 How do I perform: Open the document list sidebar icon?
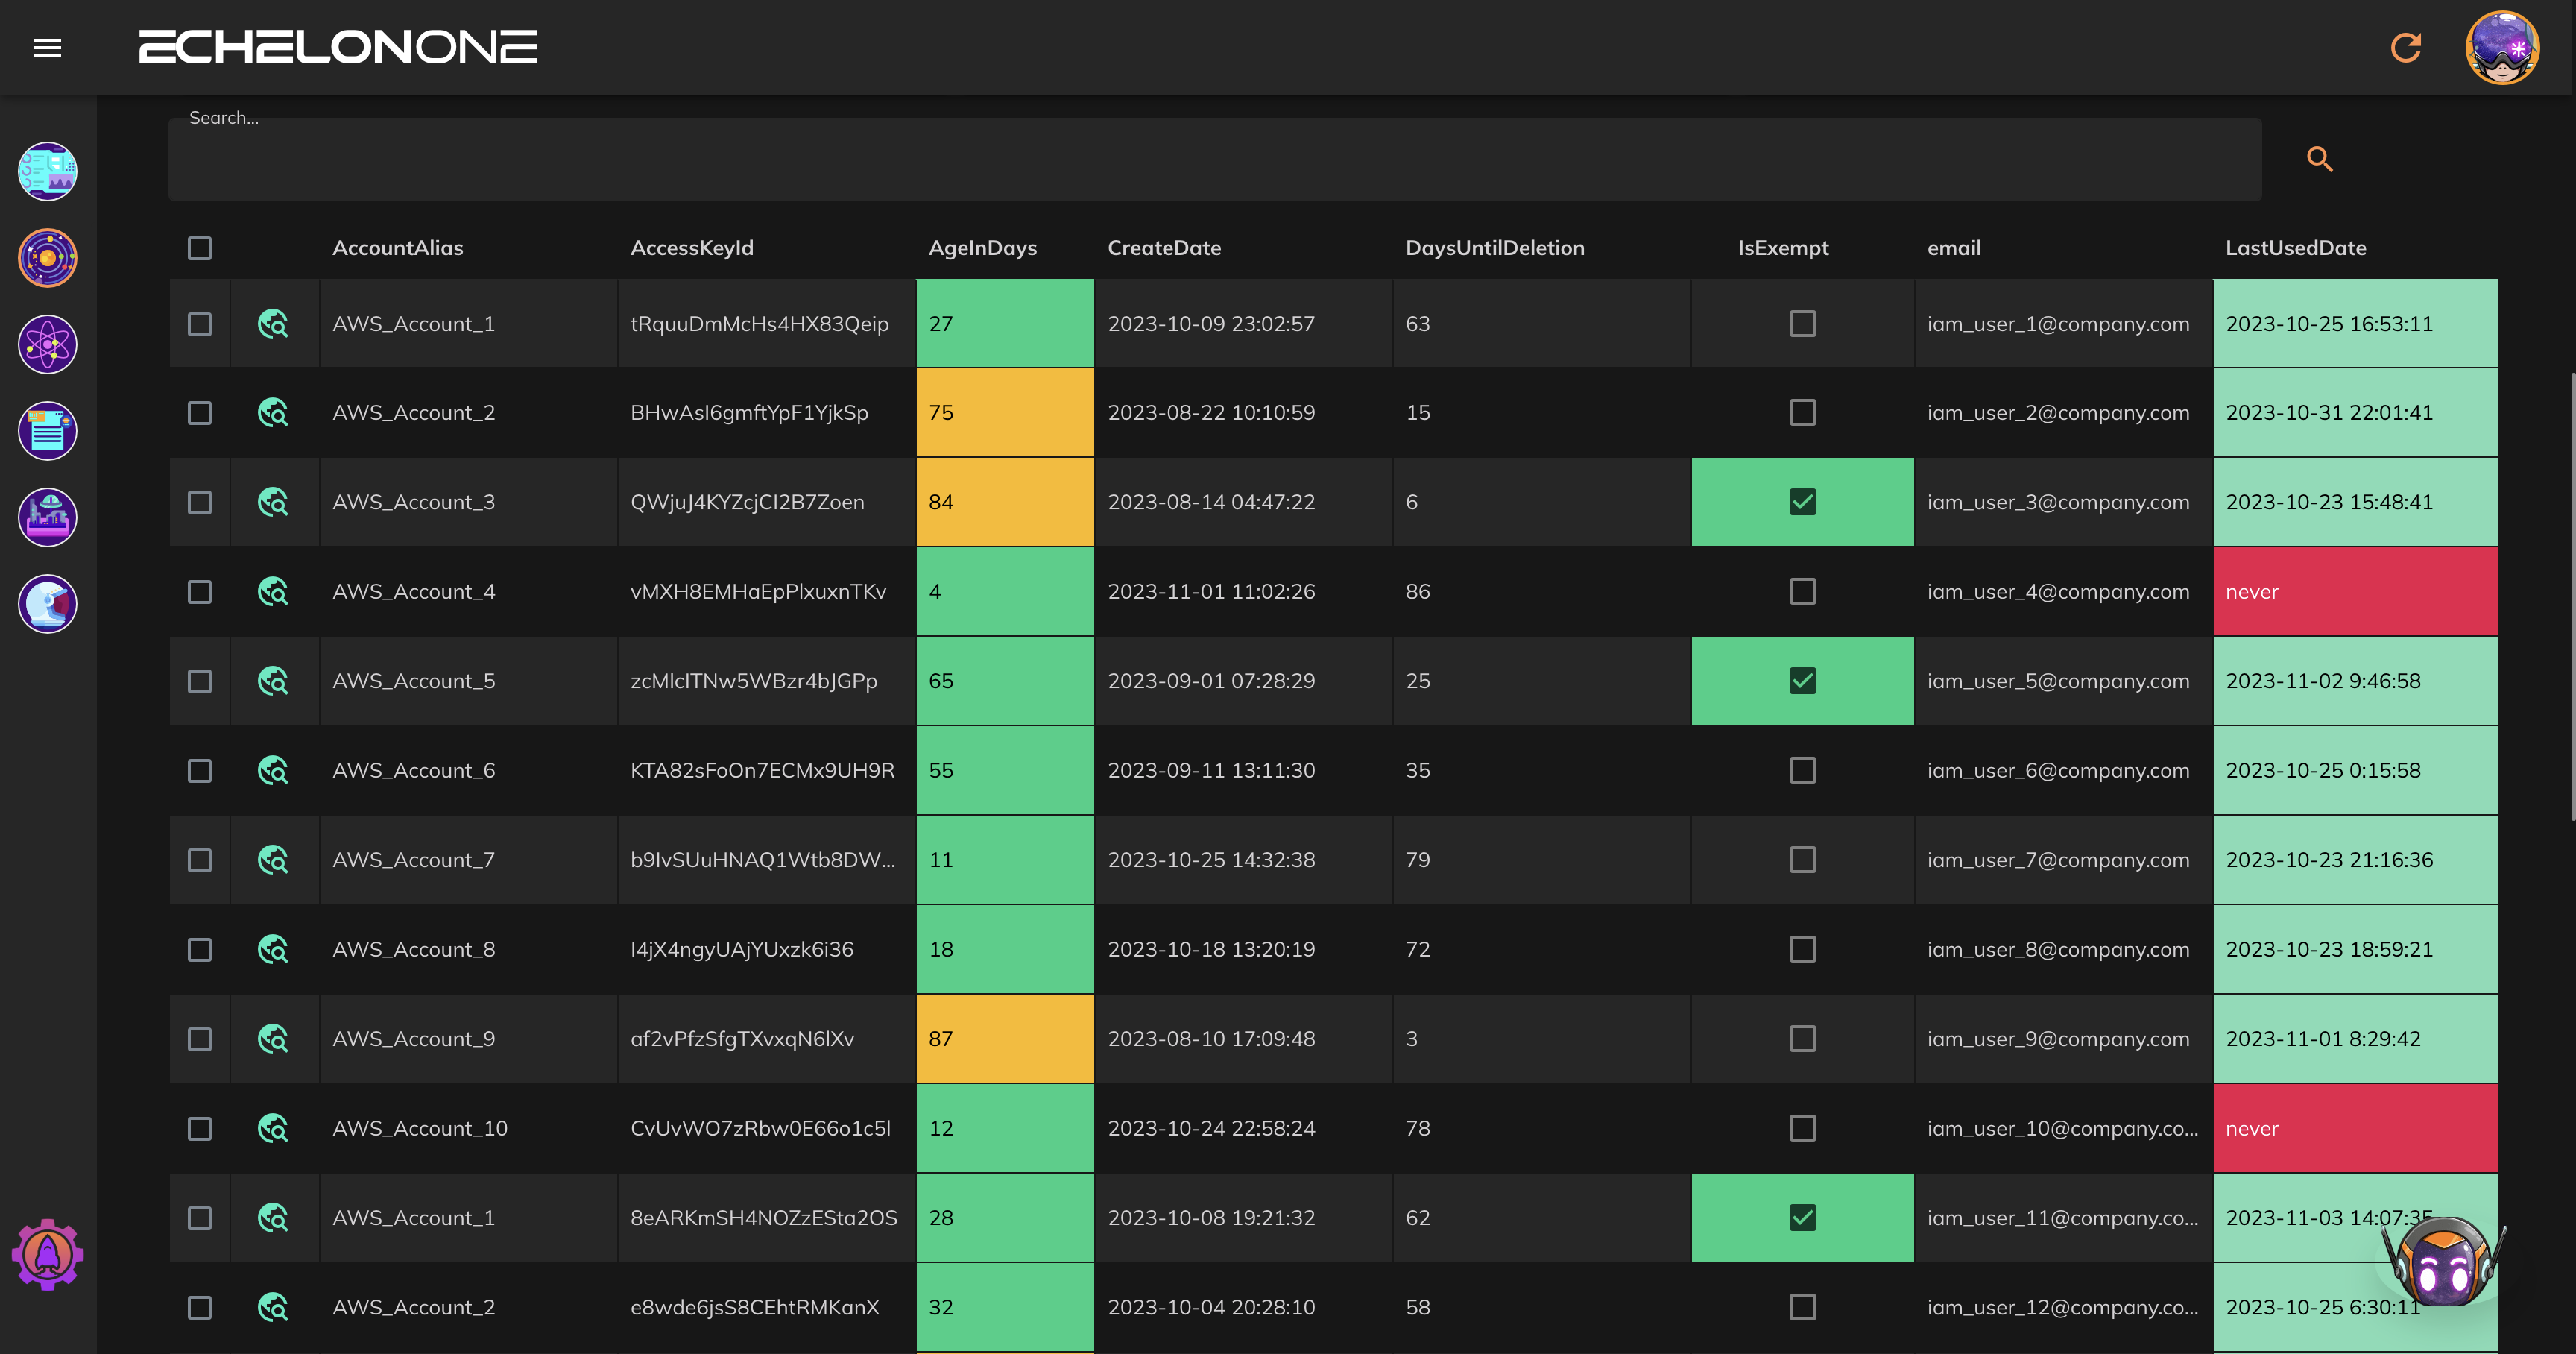tap(47, 431)
